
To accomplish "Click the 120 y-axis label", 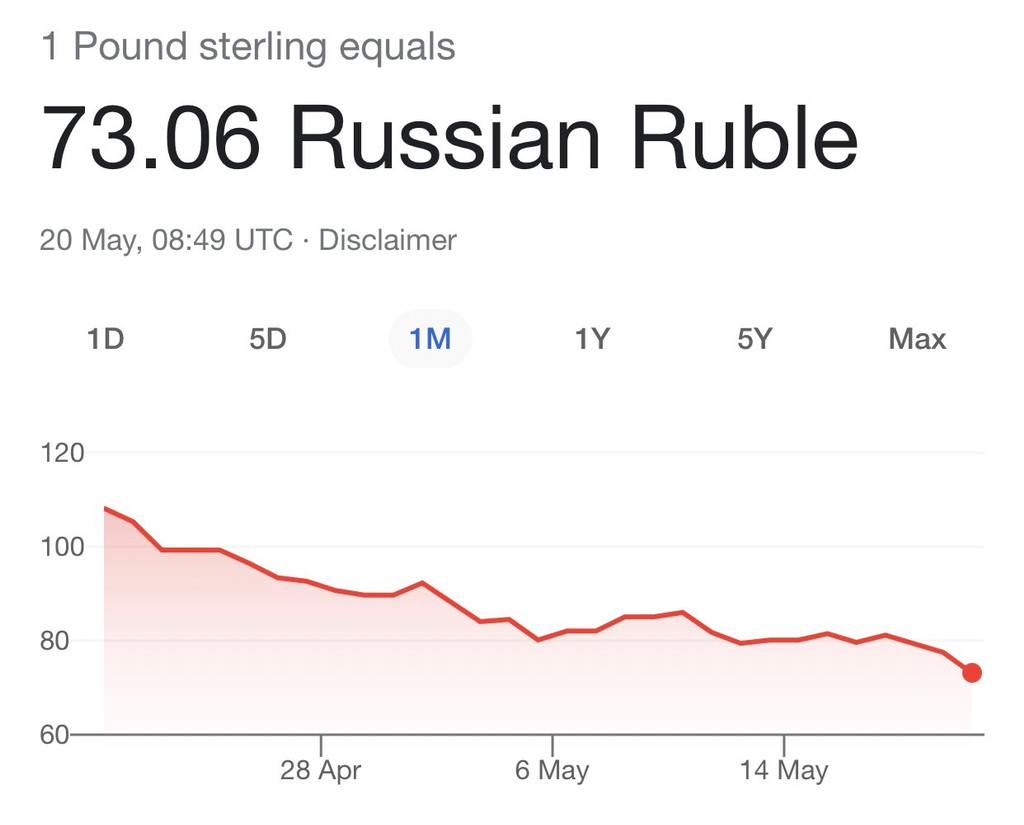I will point(63,453).
